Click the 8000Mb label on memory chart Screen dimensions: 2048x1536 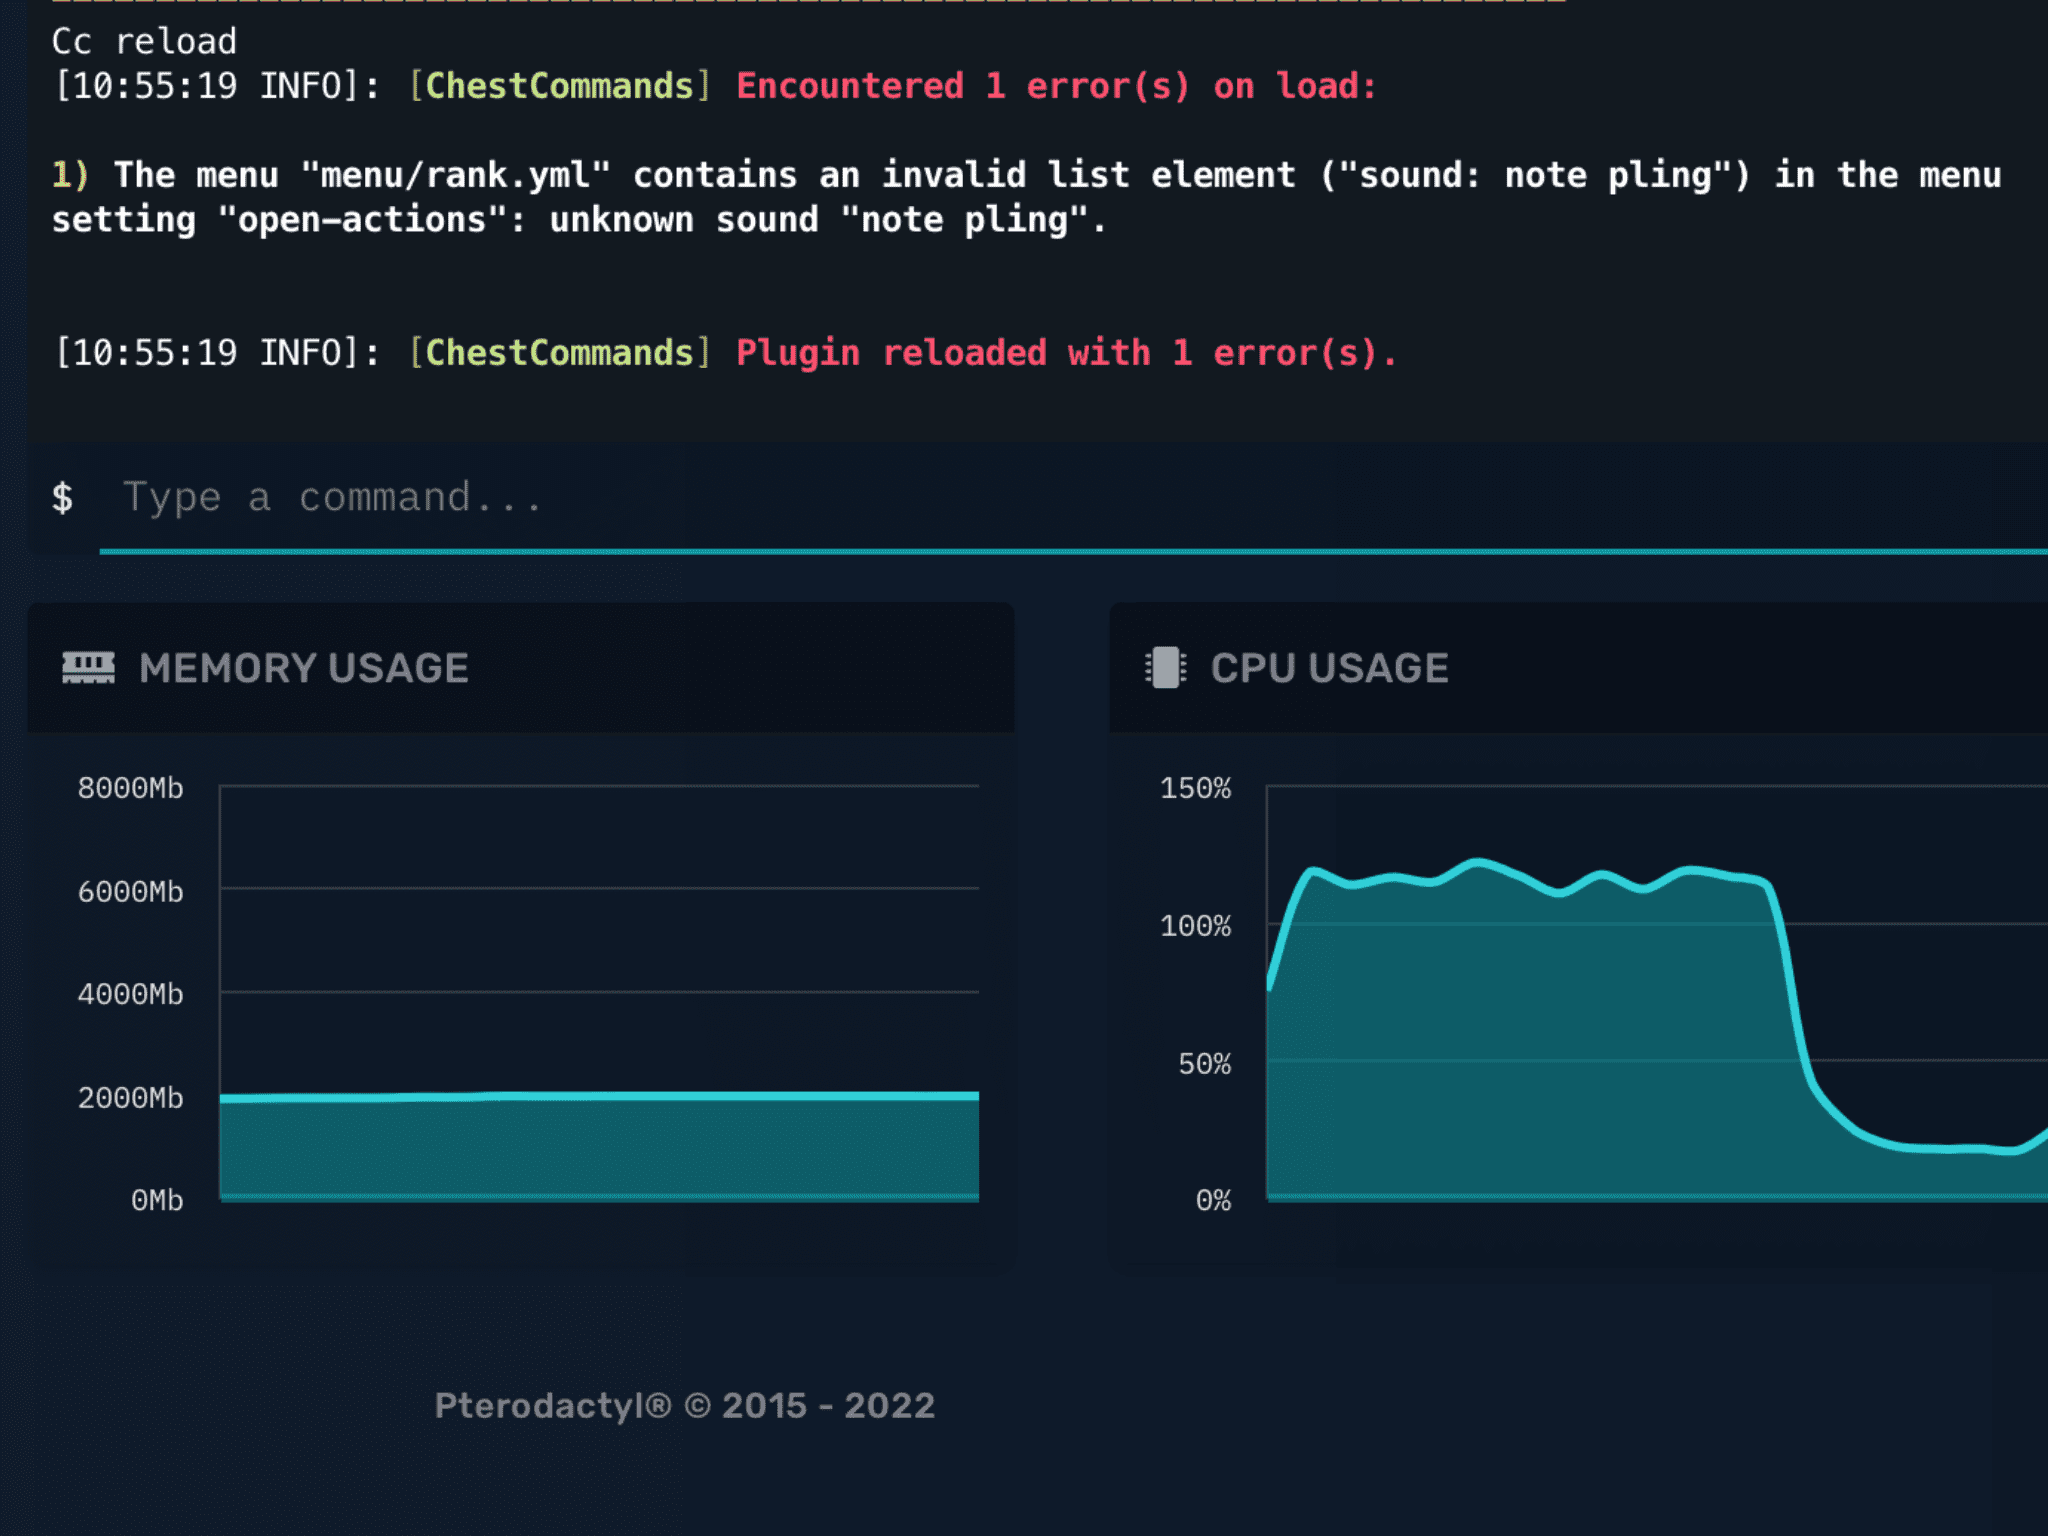pos(131,789)
